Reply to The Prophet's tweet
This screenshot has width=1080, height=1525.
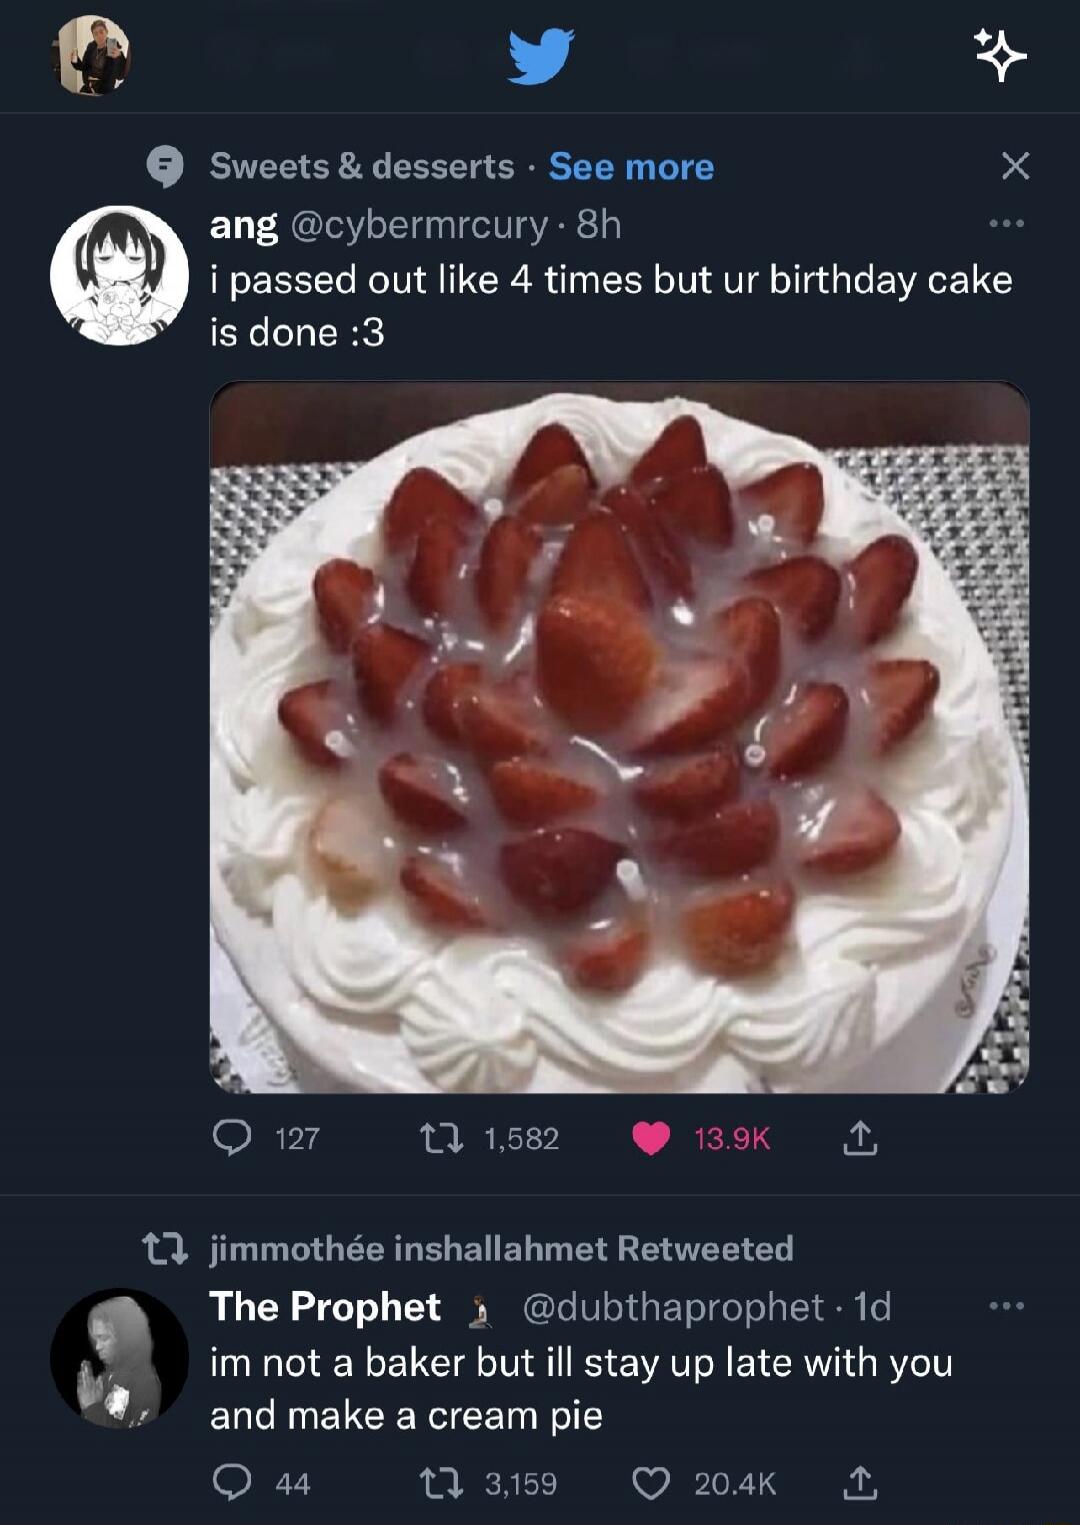tap(233, 1482)
